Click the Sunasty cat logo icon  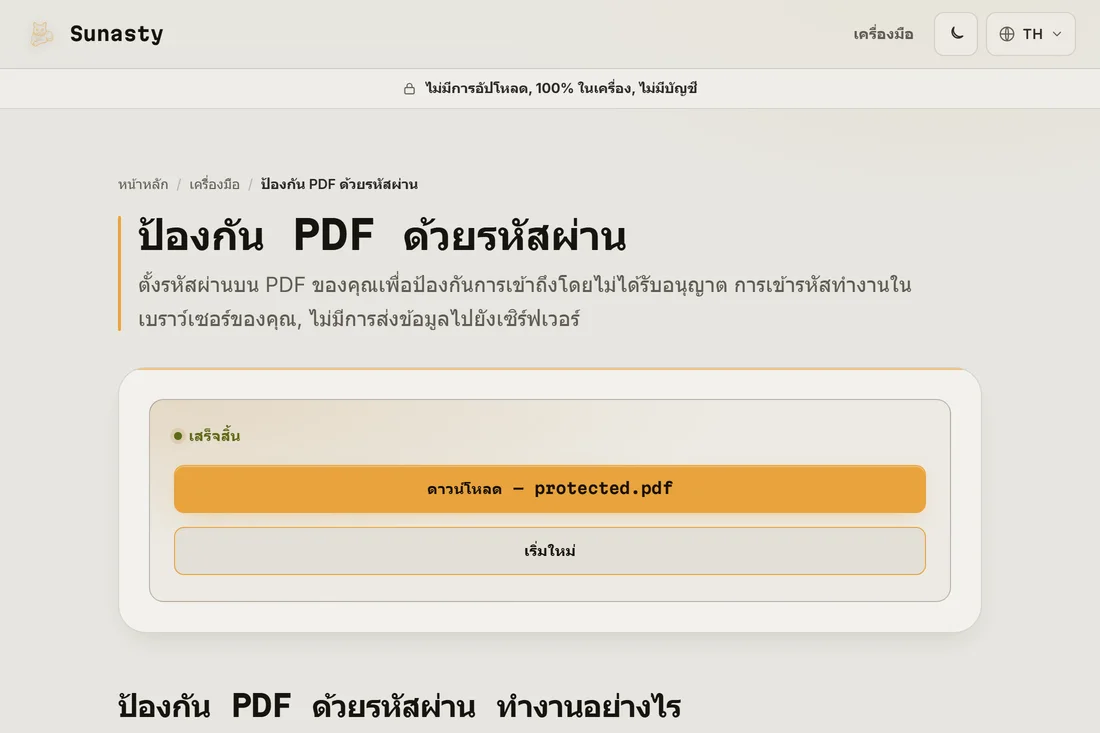coord(41,34)
